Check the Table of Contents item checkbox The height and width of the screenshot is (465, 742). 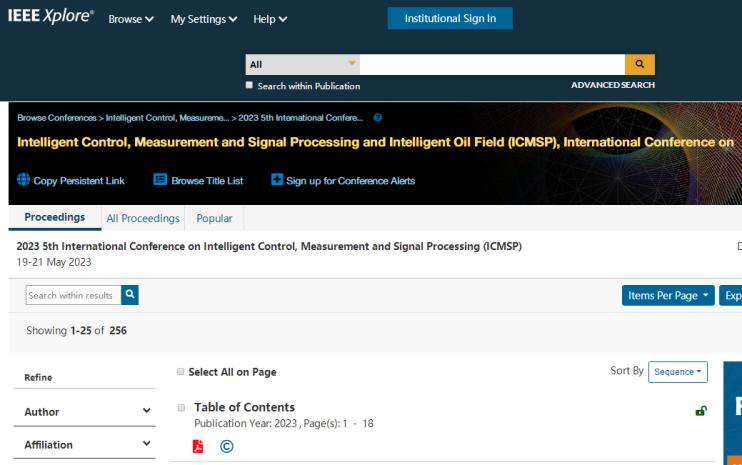click(180, 408)
